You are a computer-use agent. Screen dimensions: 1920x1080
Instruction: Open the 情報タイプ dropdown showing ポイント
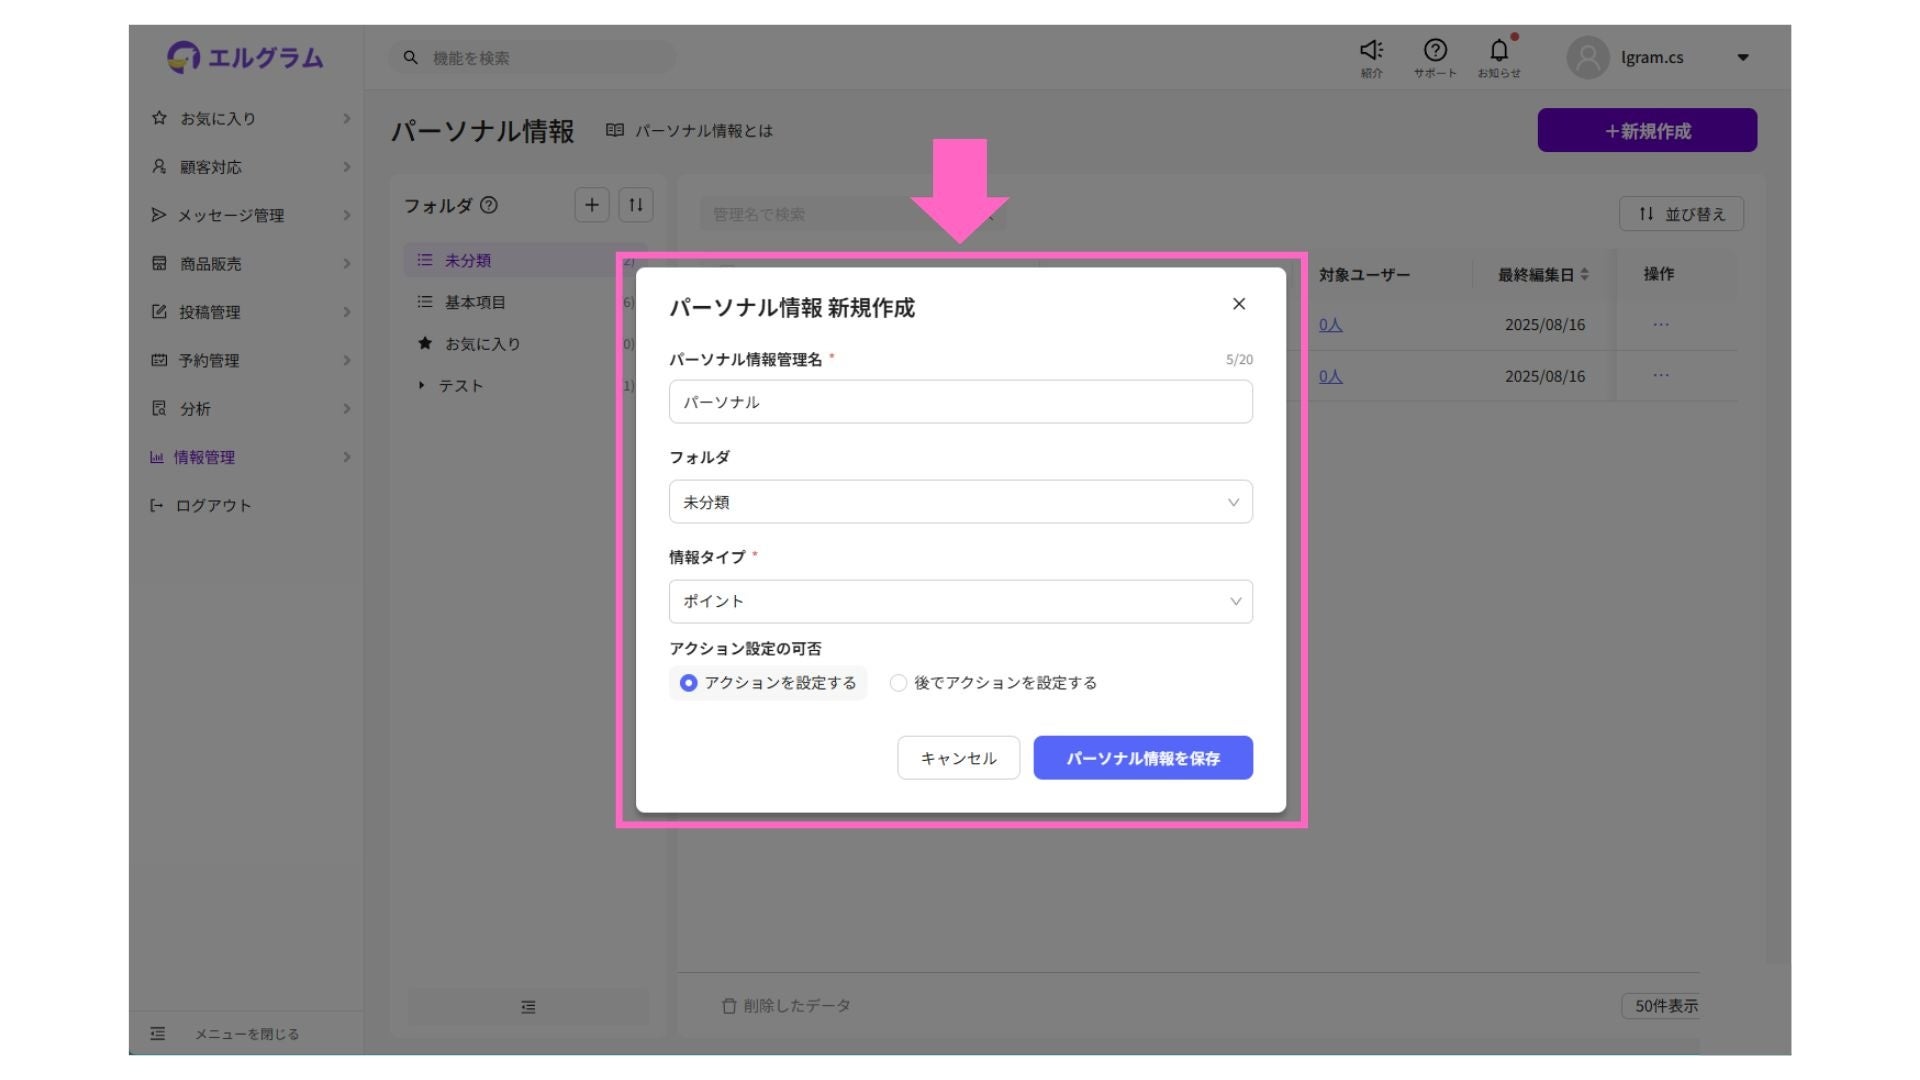tap(960, 602)
